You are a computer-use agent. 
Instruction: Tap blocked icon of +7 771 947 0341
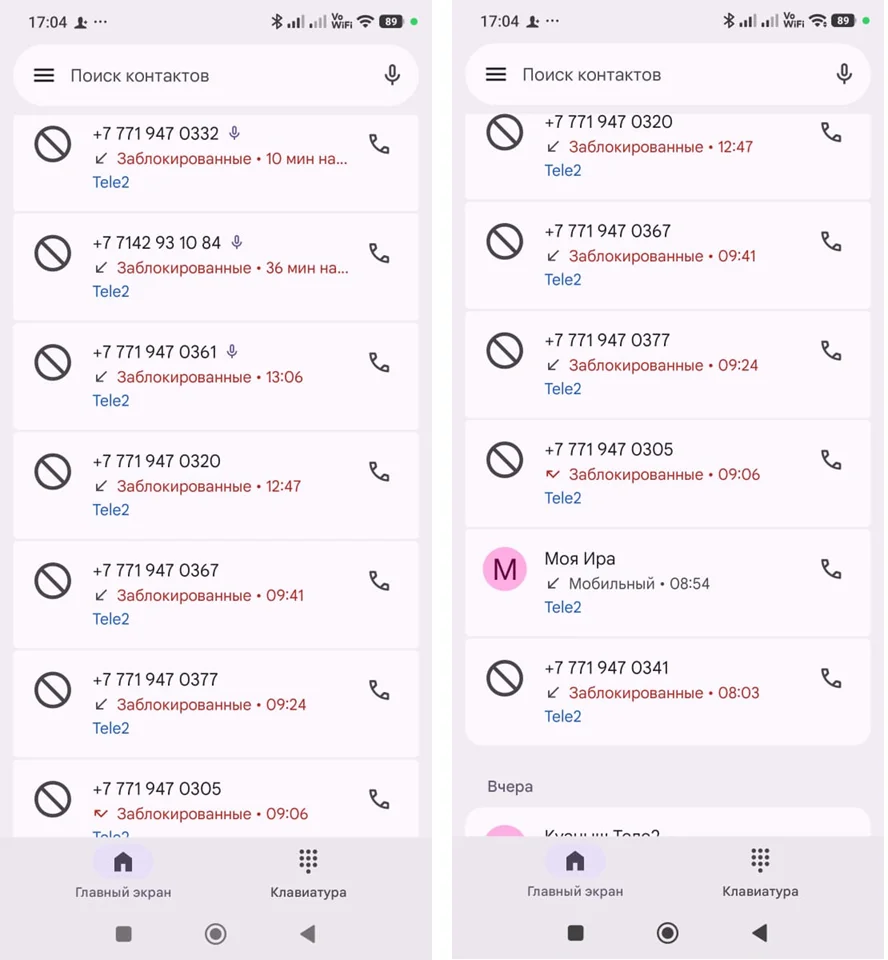tap(504, 679)
